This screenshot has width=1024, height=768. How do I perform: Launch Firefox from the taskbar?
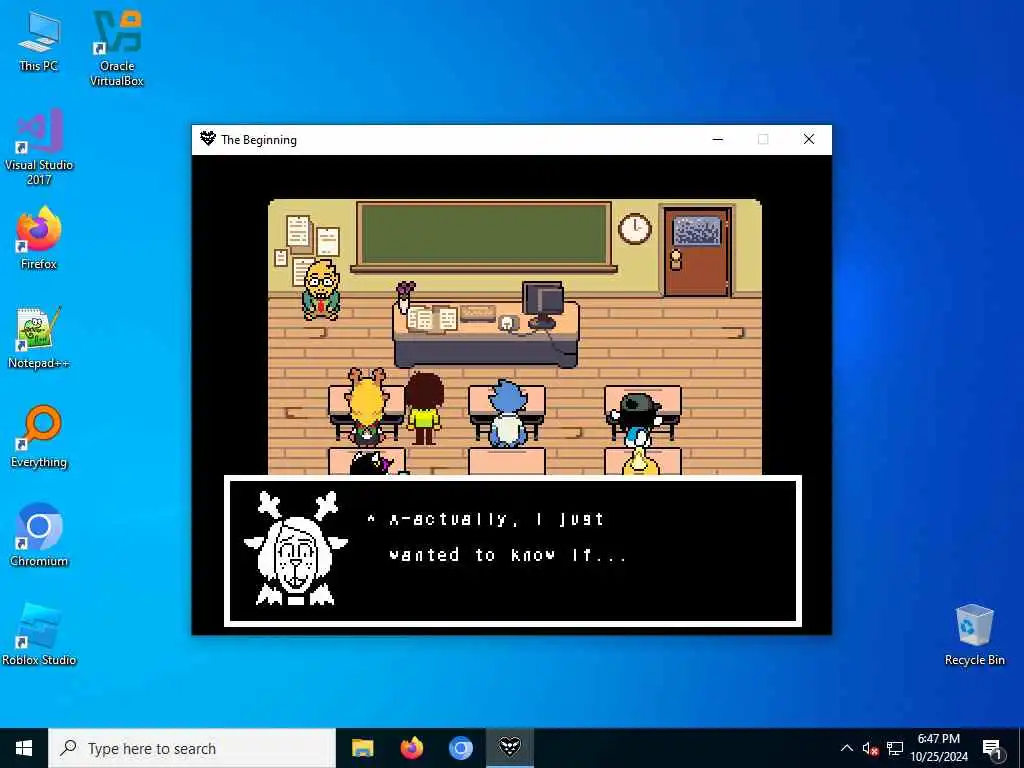click(411, 748)
